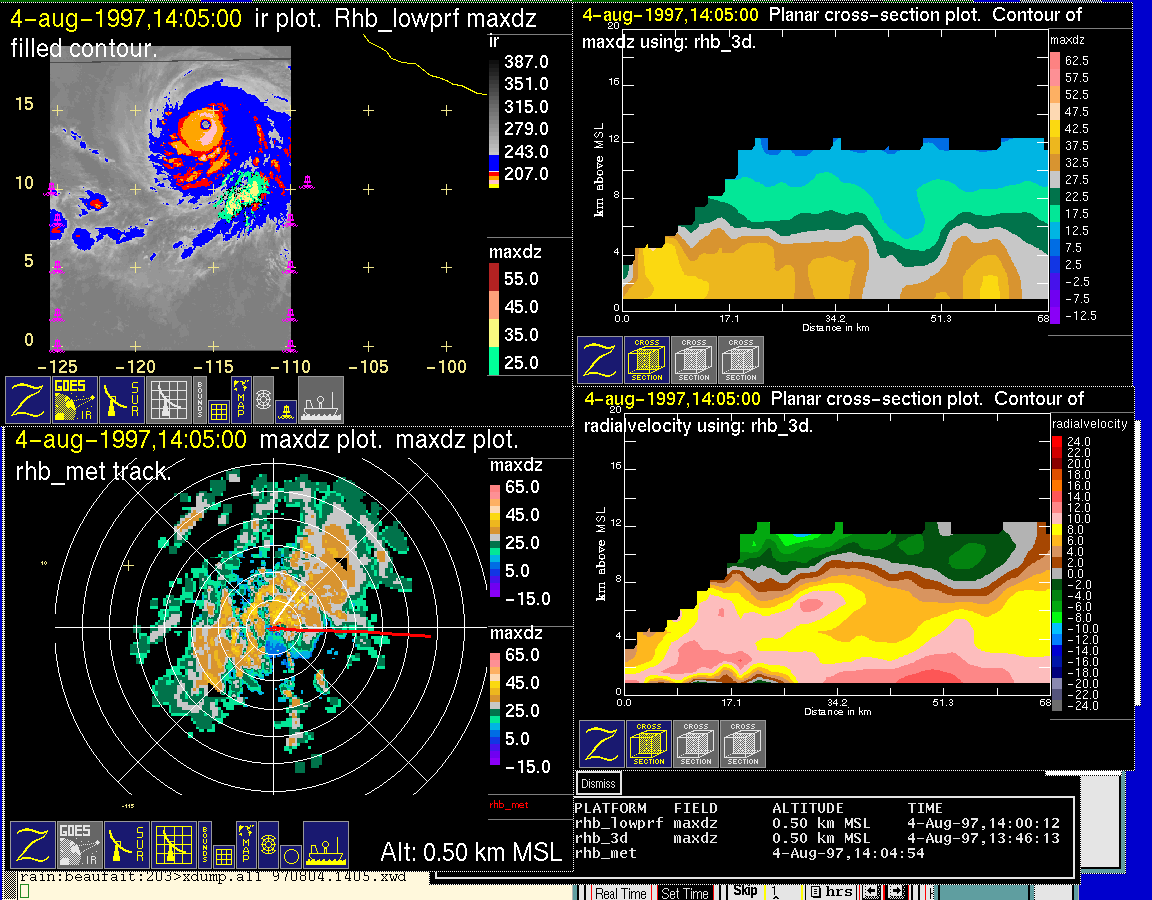Click the Z icon in the IR plot toolbar
The height and width of the screenshot is (900, 1152).
(27, 400)
